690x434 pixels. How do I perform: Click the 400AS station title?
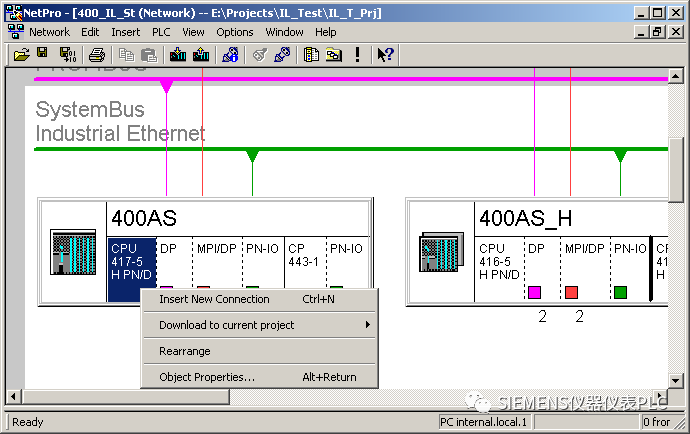coord(144,218)
